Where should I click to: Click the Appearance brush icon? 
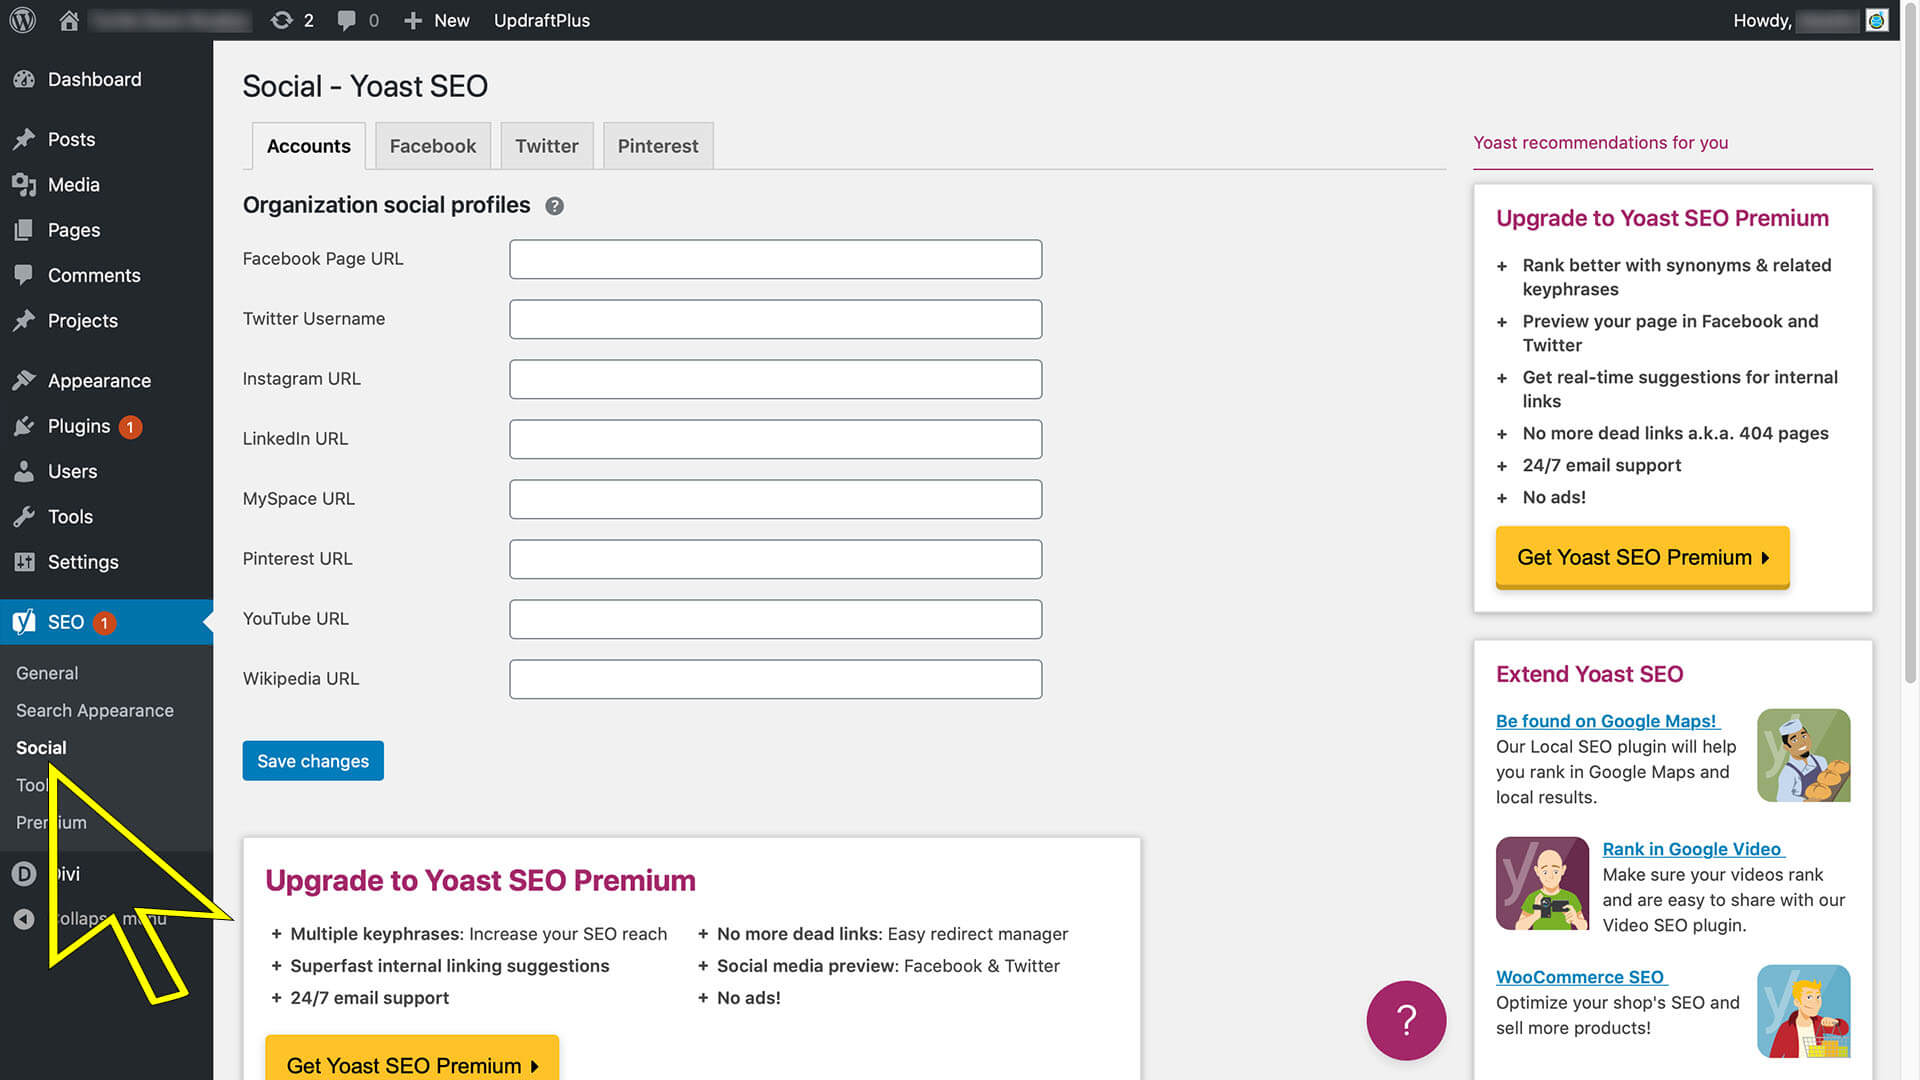[24, 381]
